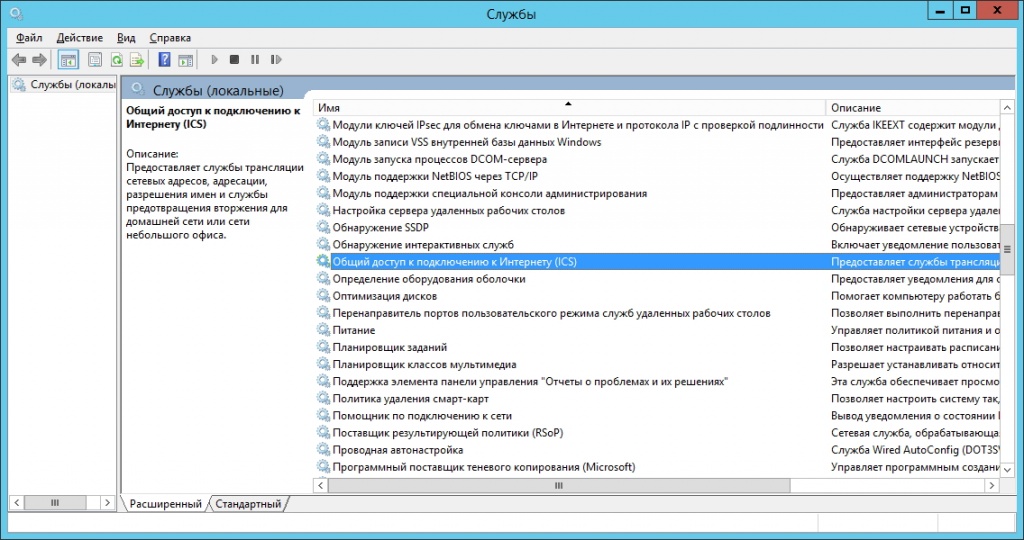
Task: Click the services list scroll down arrow
Action: [1007, 469]
